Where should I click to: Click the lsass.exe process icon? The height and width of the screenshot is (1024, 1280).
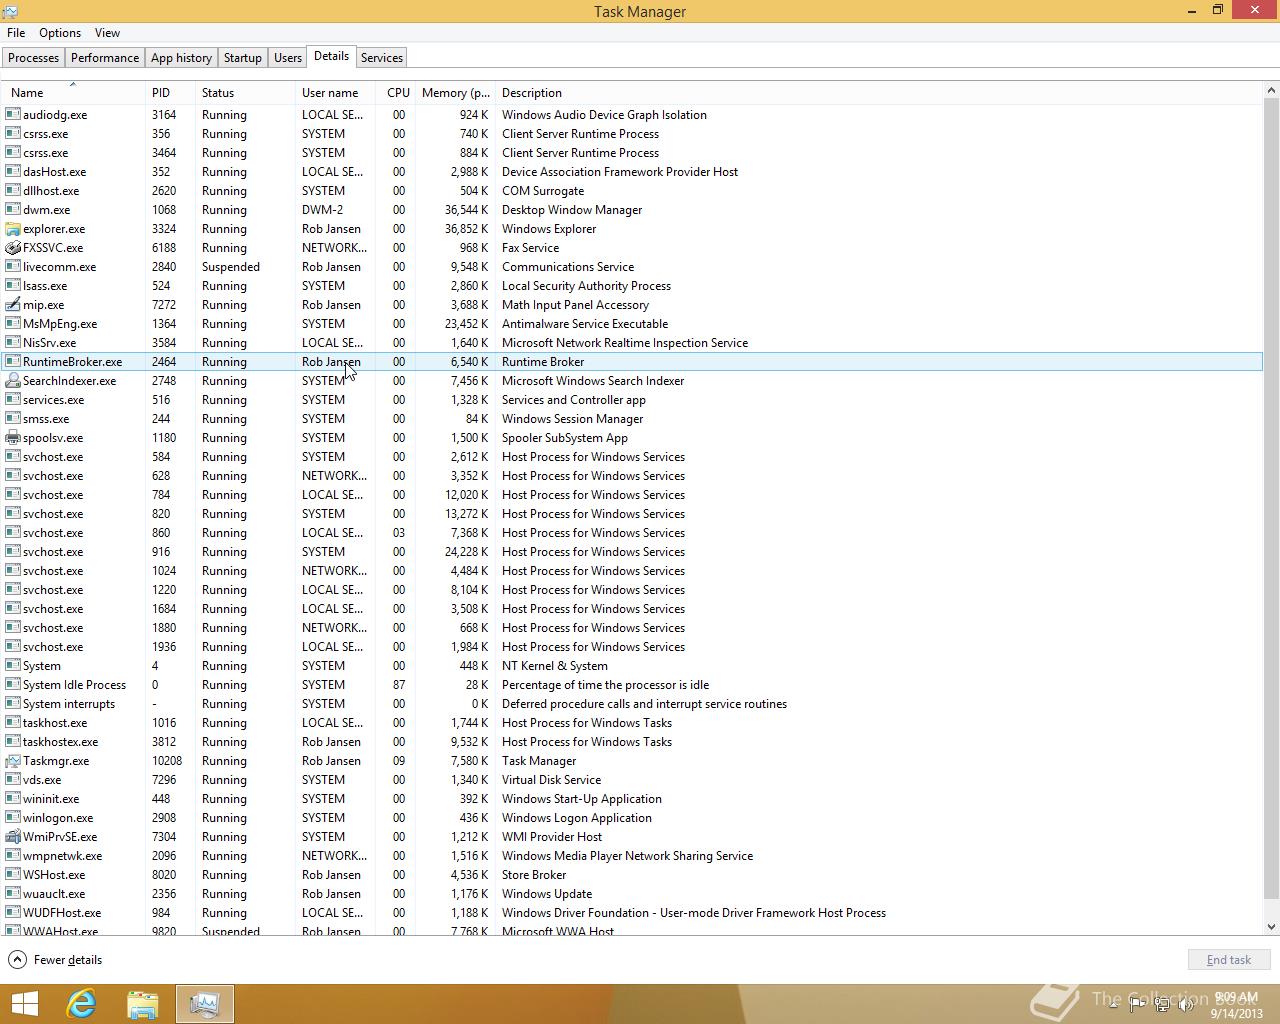13,286
